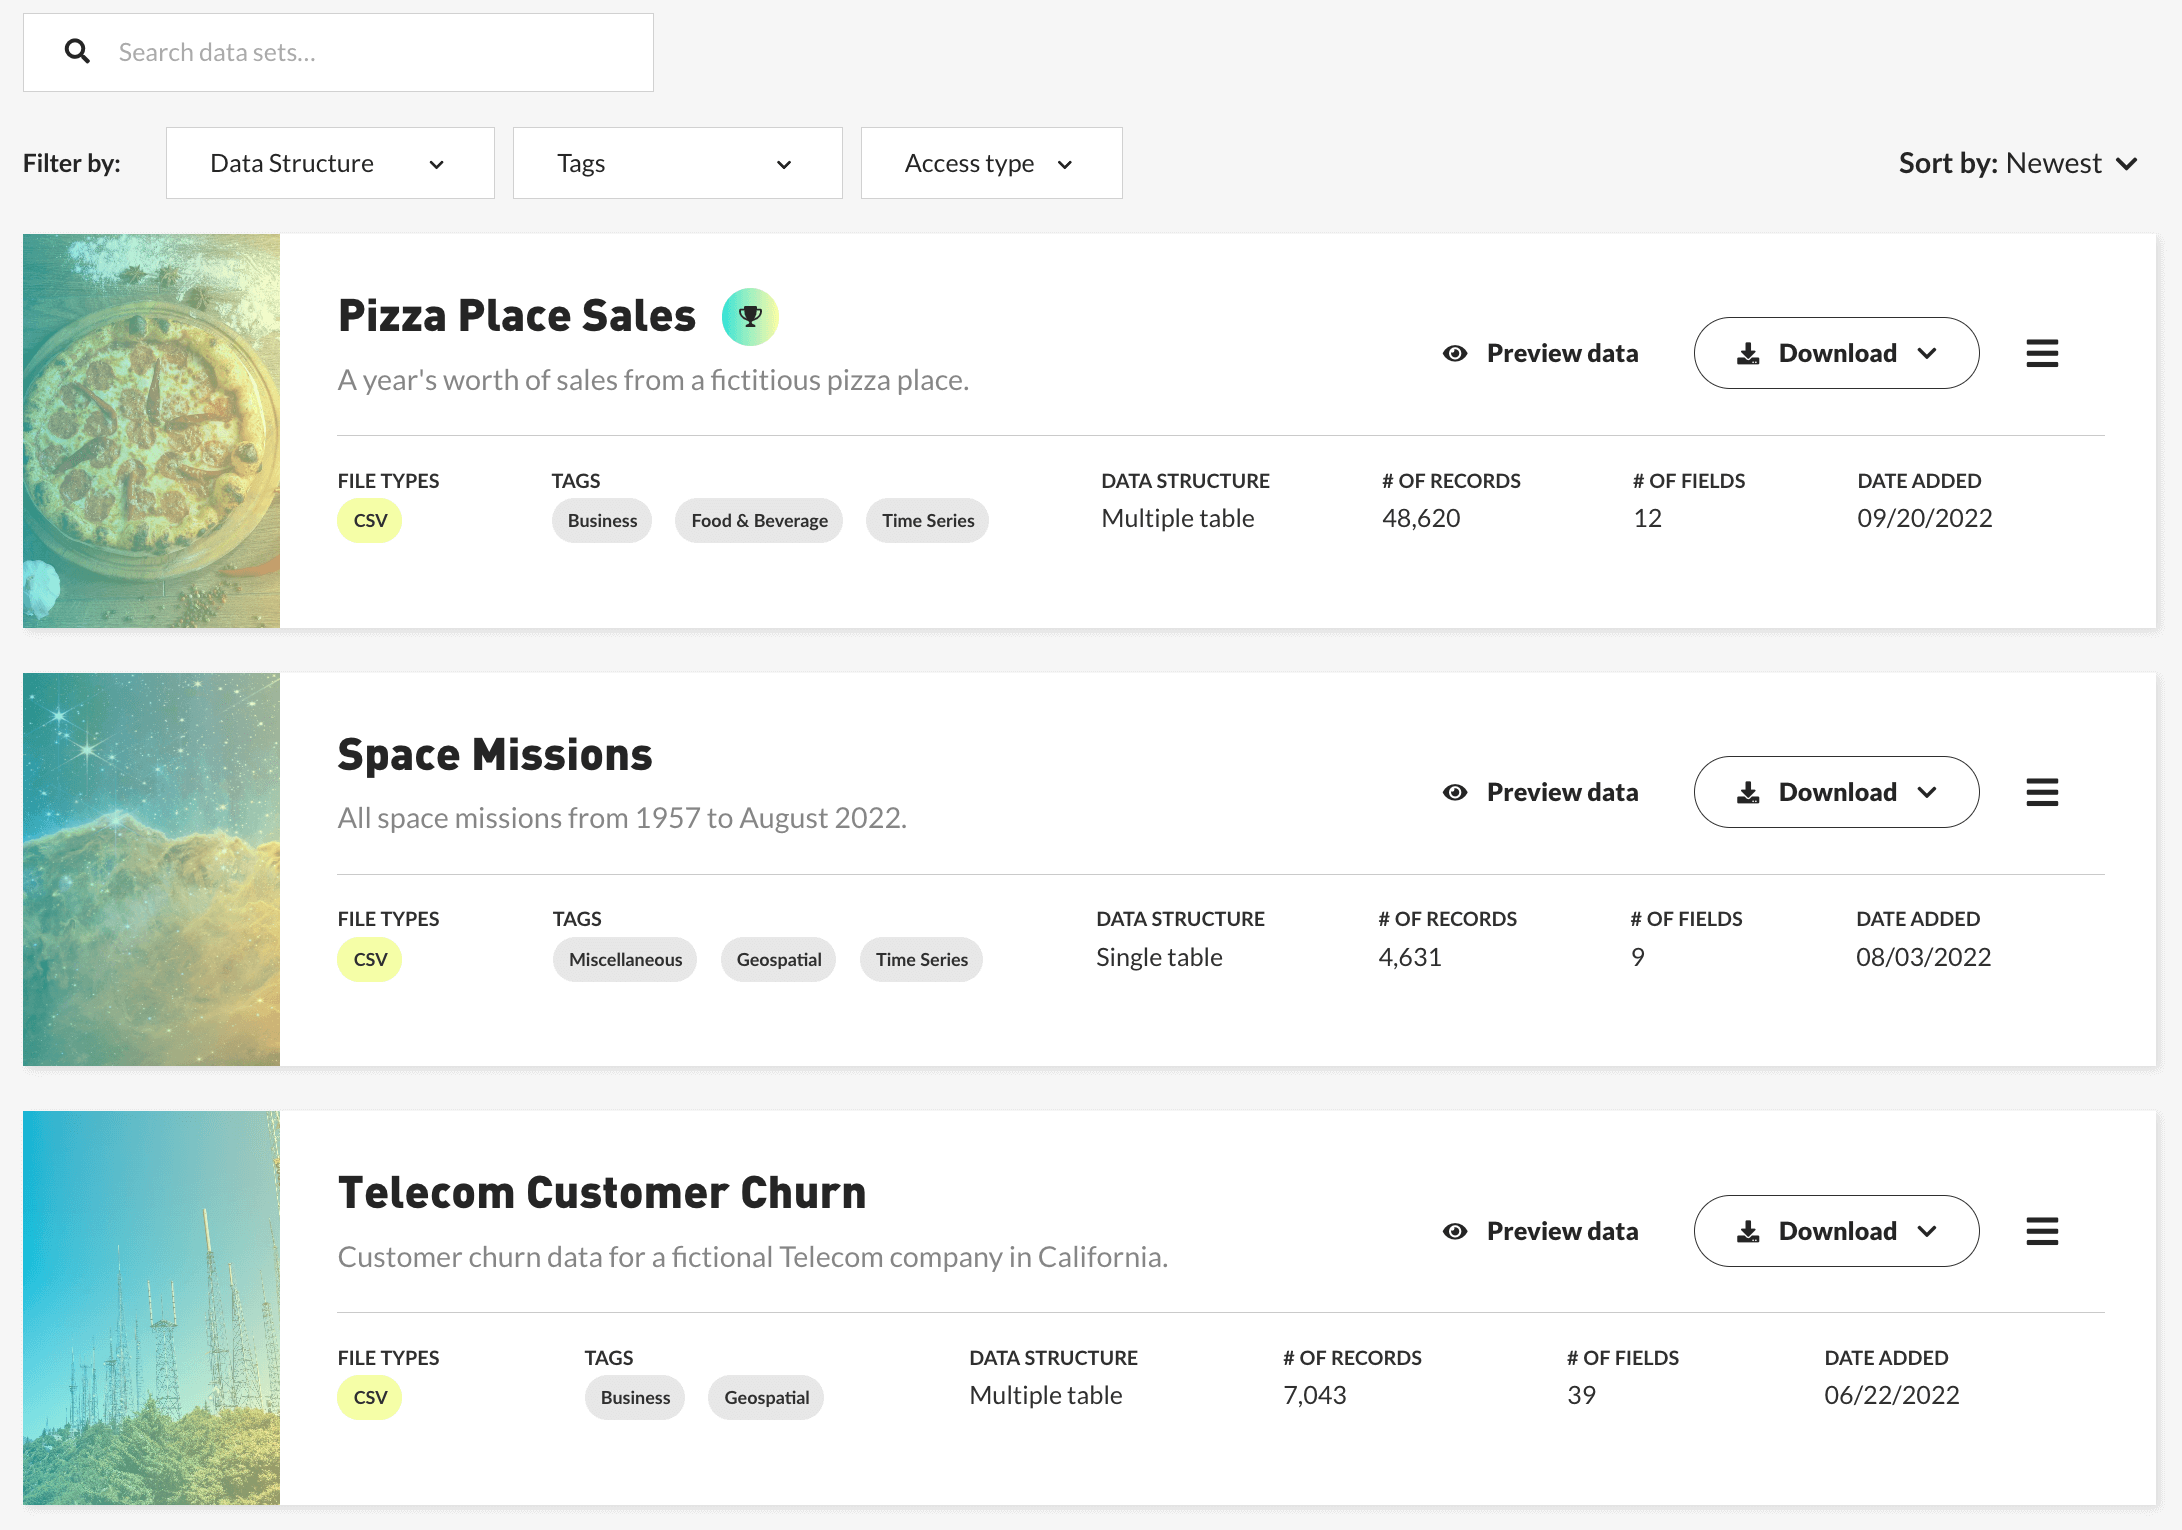Click download arrow icon on Pizza Place Sales

[1748, 353]
